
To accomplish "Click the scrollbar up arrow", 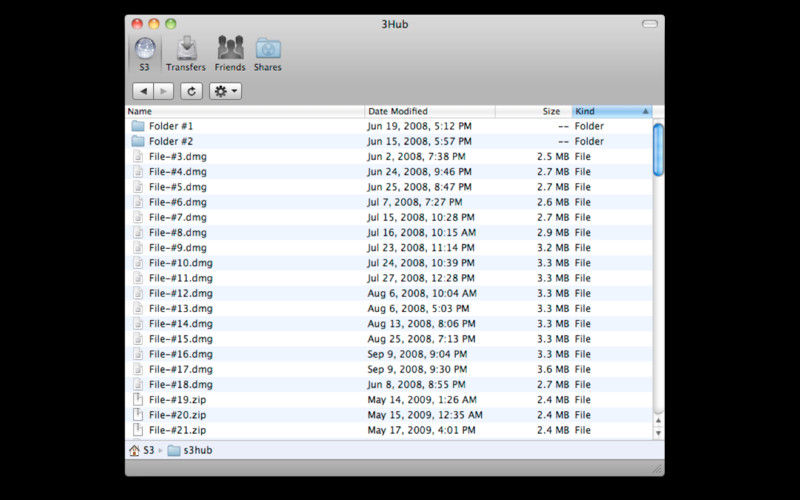I will coord(658,420).
